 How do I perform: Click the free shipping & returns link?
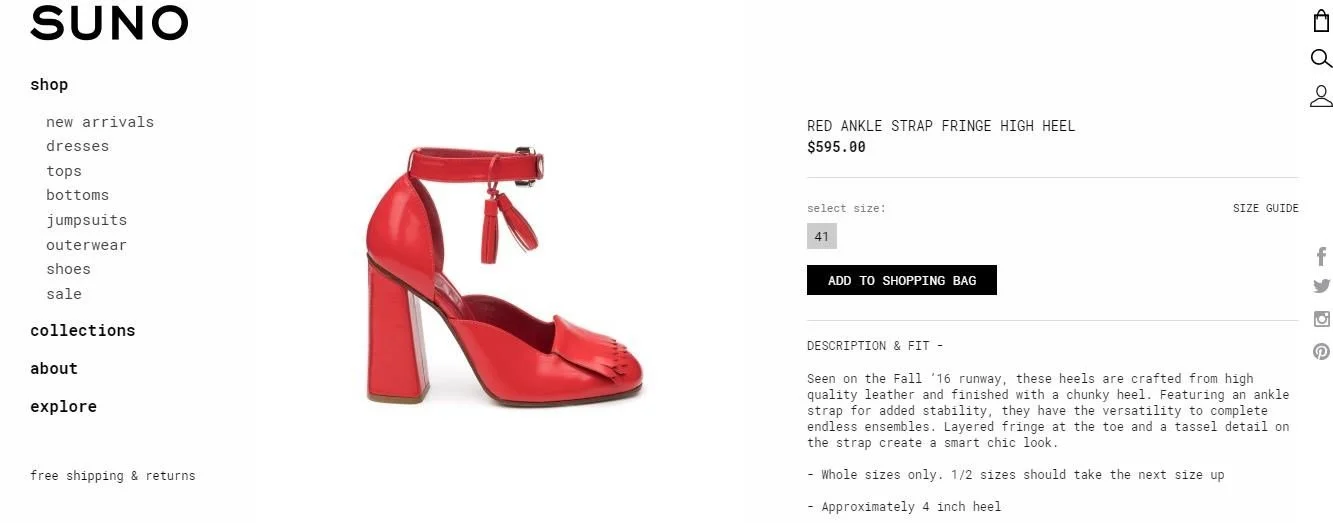click(113, 476)
